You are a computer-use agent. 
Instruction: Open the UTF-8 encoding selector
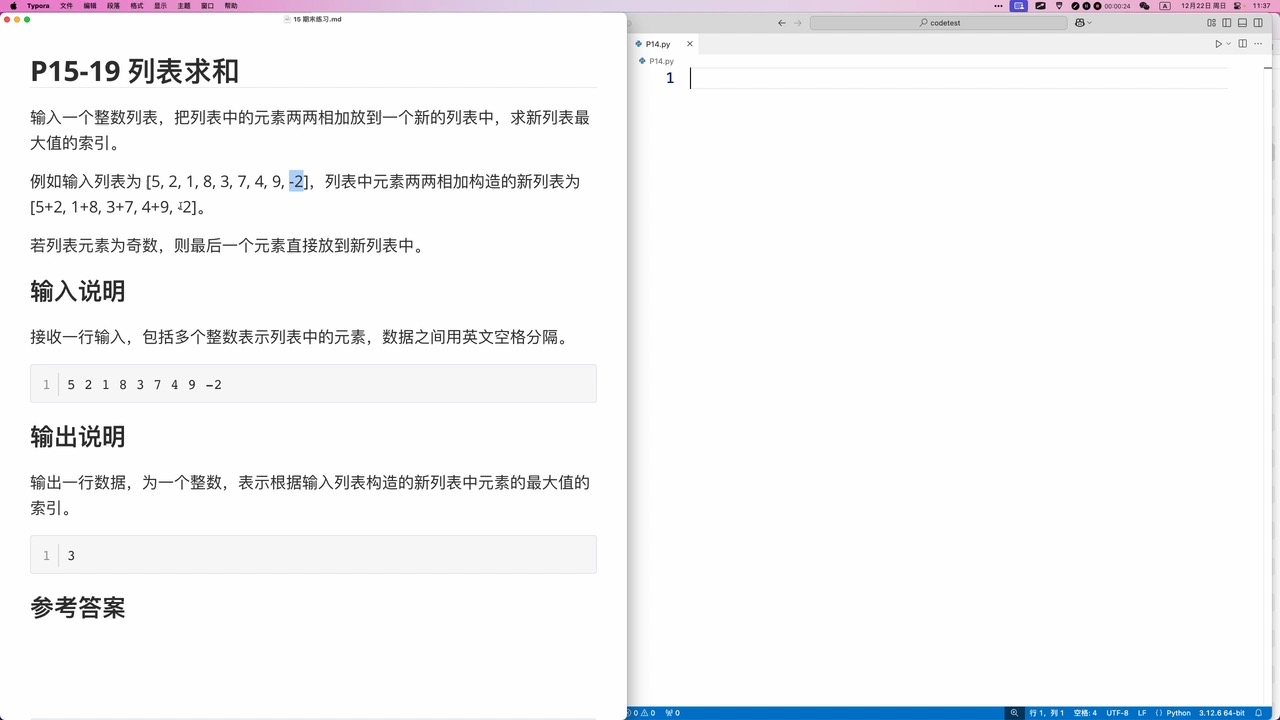point(1117,713)
